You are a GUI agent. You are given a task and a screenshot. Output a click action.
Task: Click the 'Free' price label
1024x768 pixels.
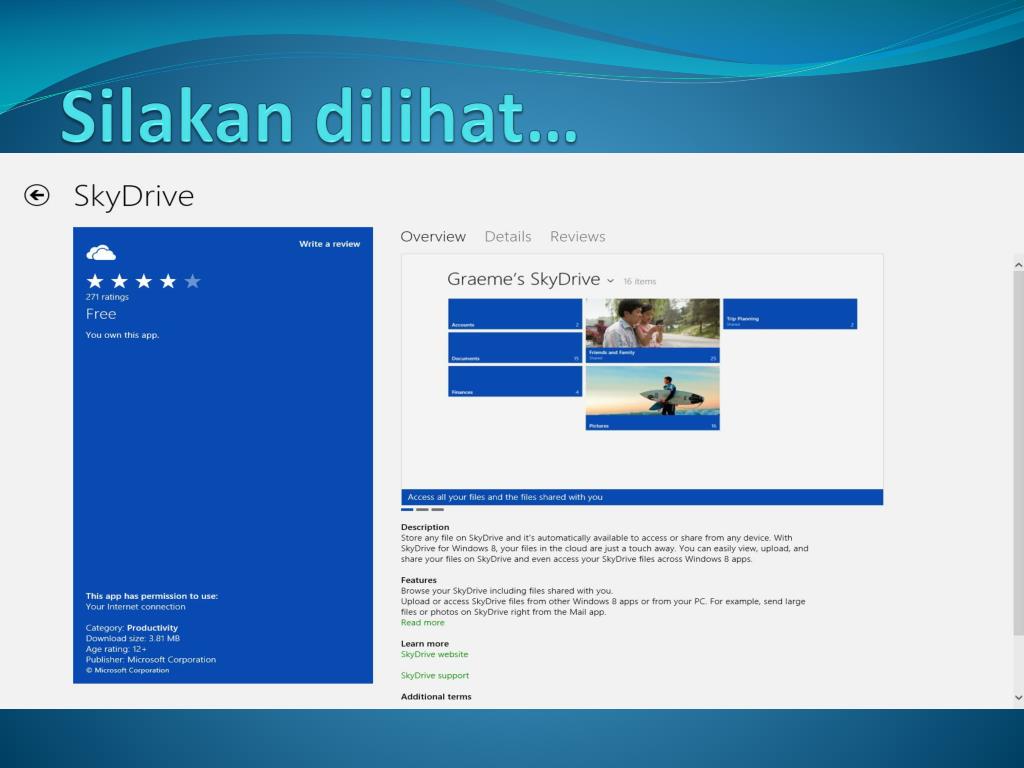[101, 314]
